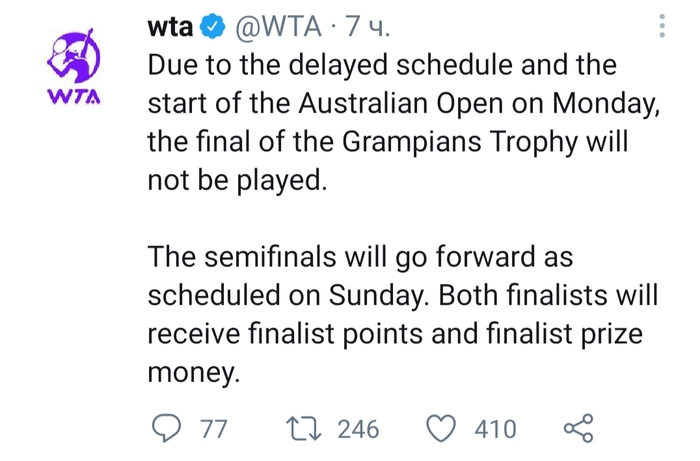Like the tweet with the heart icon
The width and height of the screenshot is (700, 461).
(x=441, y=429)
